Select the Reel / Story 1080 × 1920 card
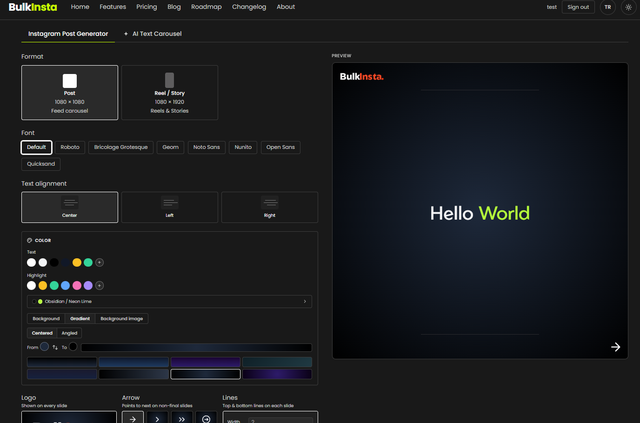 tap(169, 93)
